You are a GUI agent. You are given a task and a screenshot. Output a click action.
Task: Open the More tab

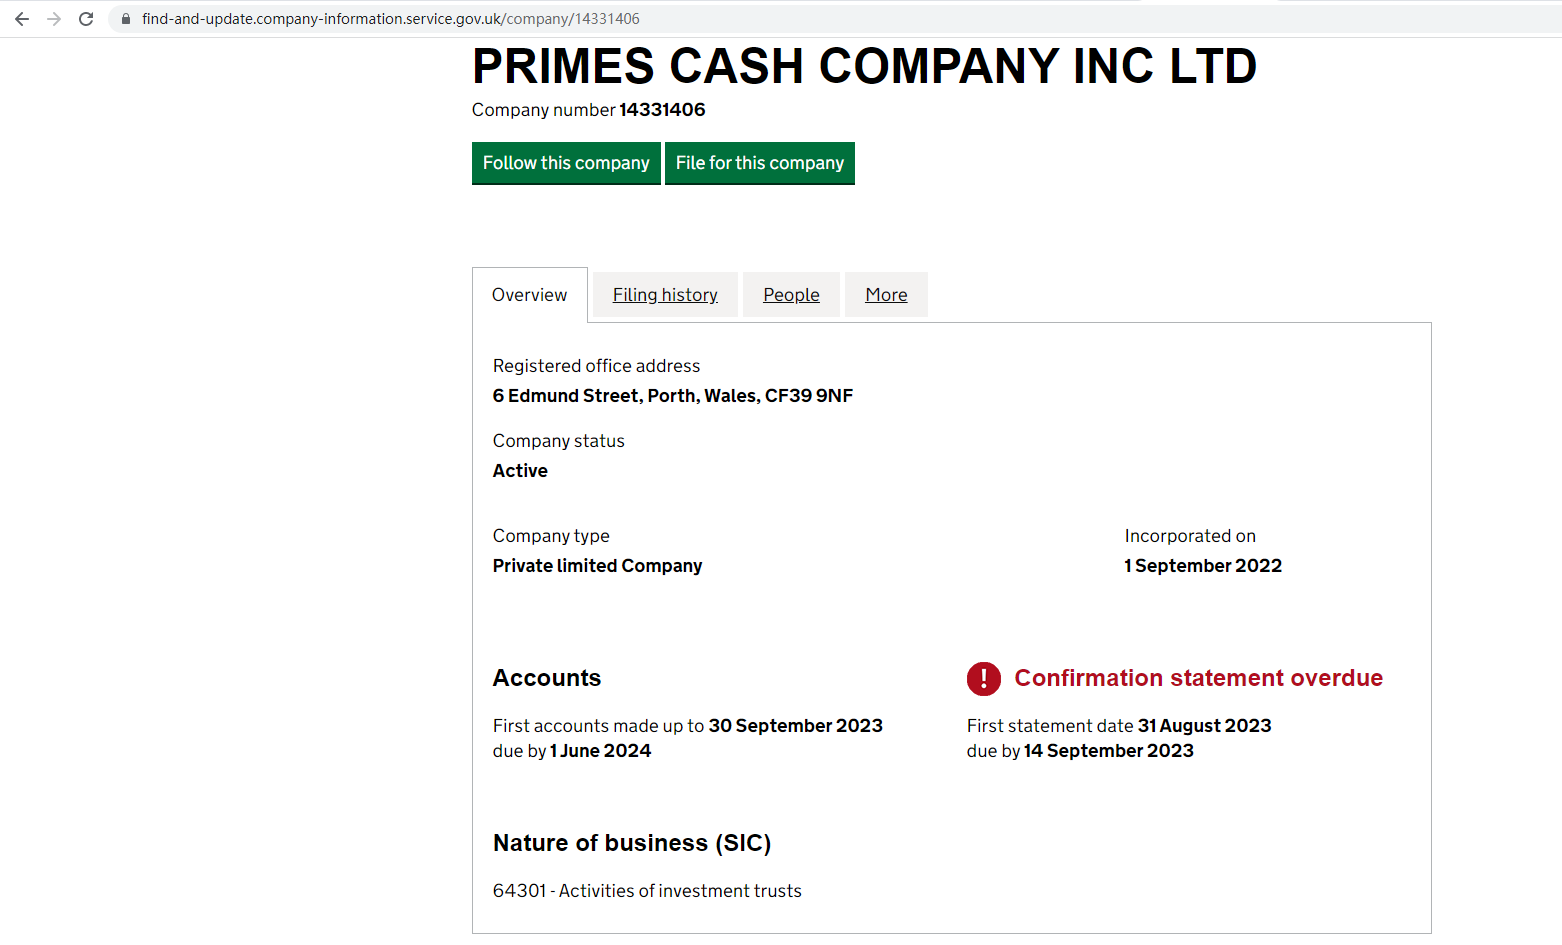coord(886,295)
